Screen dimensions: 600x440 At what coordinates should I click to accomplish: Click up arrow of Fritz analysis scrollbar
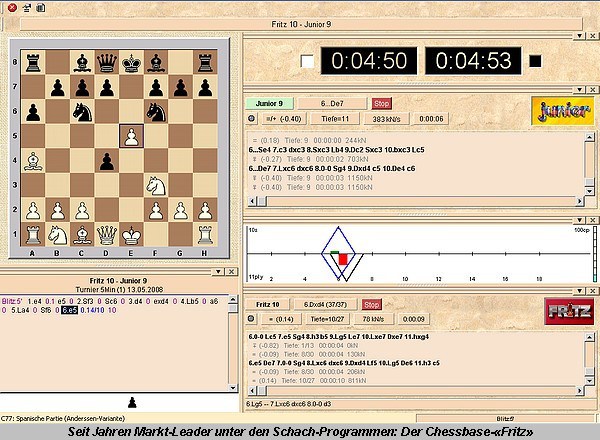(589, 337)
